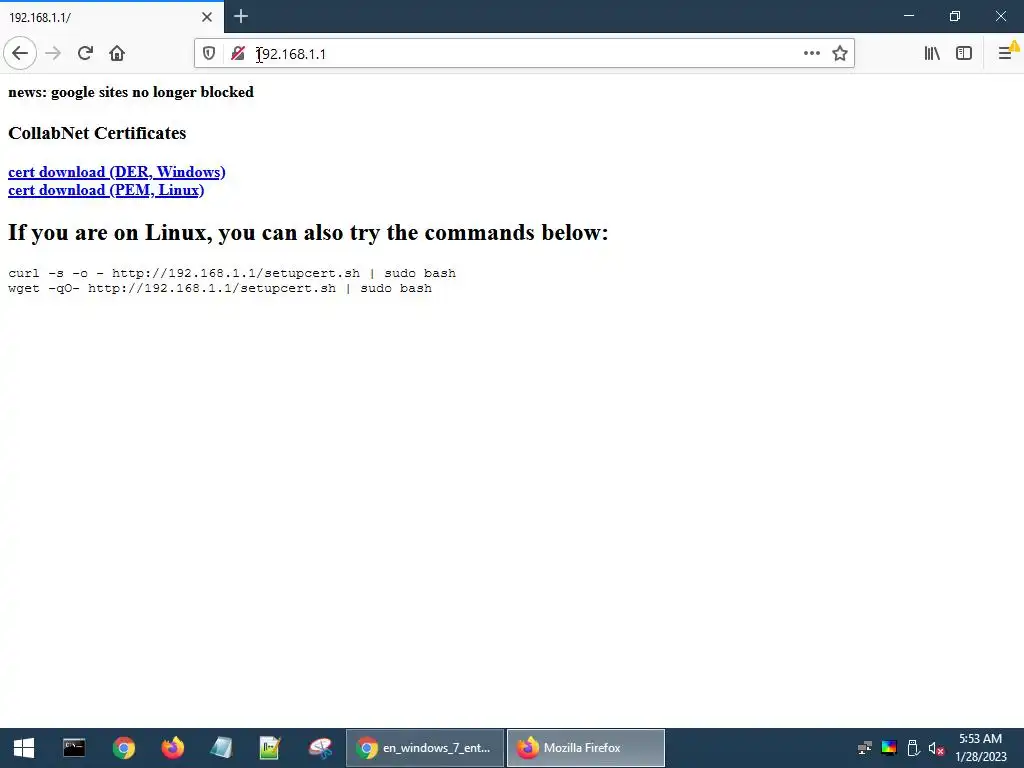Open the notebook app taskbar icon

[x=221, y=748]
